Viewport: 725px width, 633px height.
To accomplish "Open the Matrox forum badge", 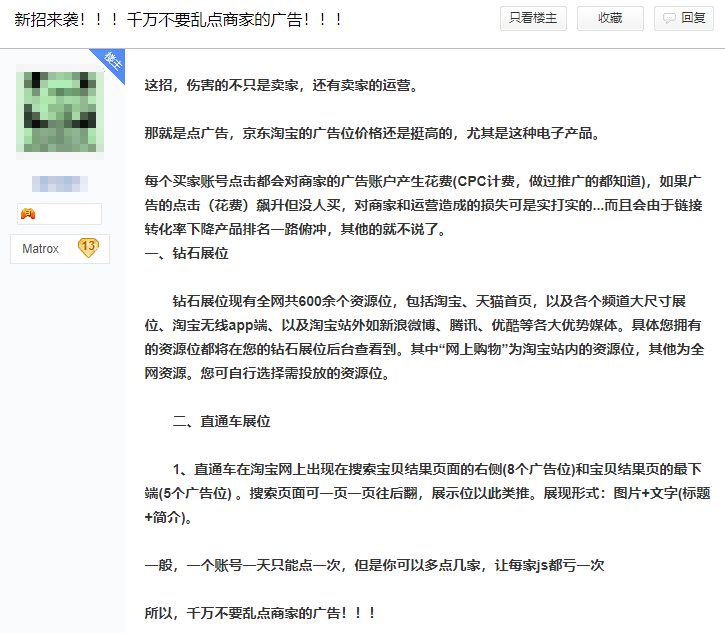I will coord(60,249).
